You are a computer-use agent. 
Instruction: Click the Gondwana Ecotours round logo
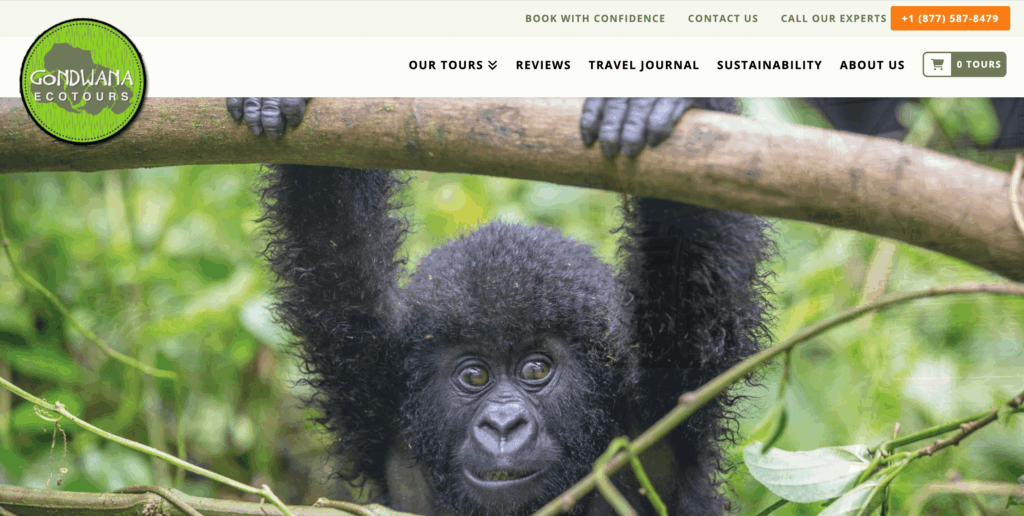83,82
